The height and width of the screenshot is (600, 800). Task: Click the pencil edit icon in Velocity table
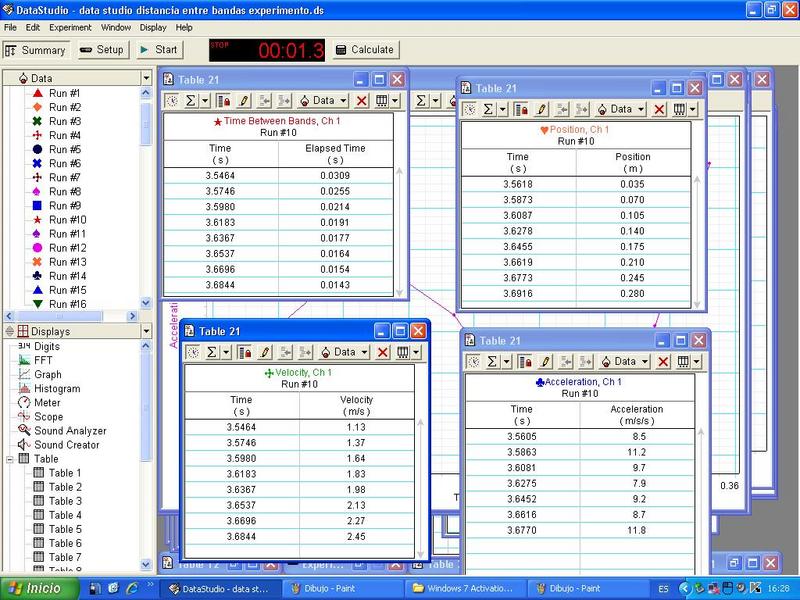click(x=265, y=352)
